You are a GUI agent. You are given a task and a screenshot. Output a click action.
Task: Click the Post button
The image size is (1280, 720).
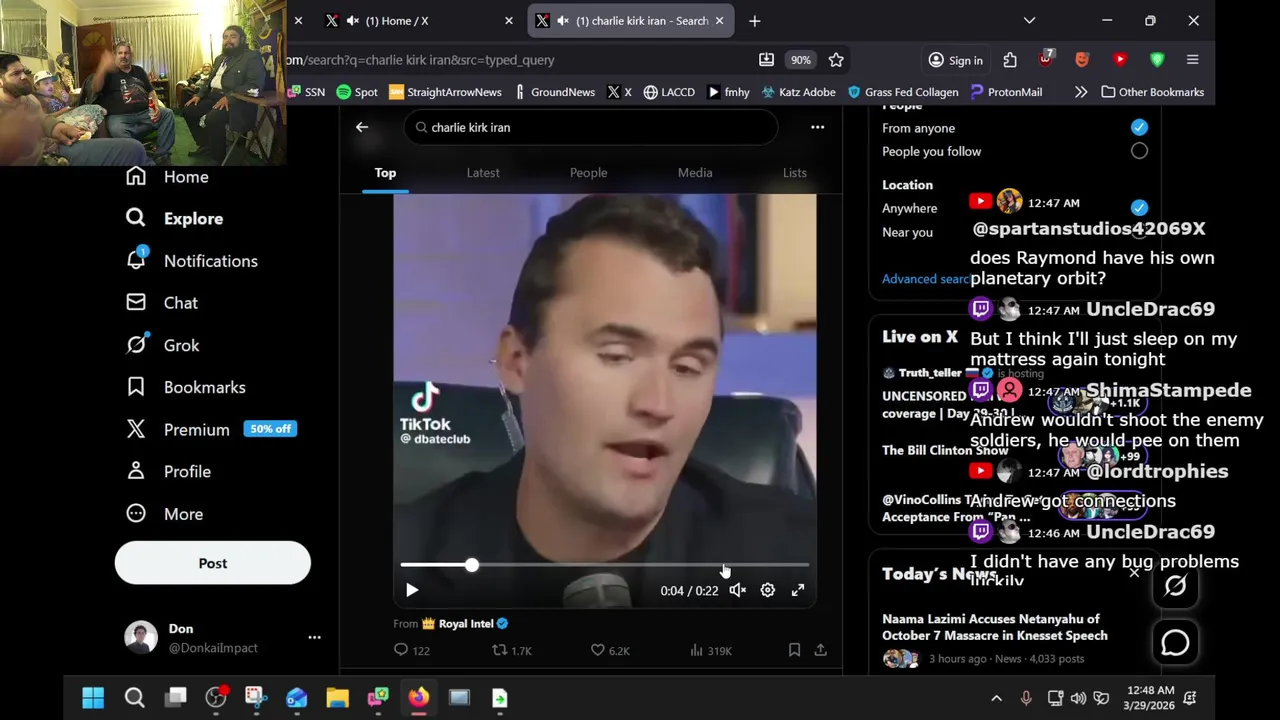[x=213, y=563]
